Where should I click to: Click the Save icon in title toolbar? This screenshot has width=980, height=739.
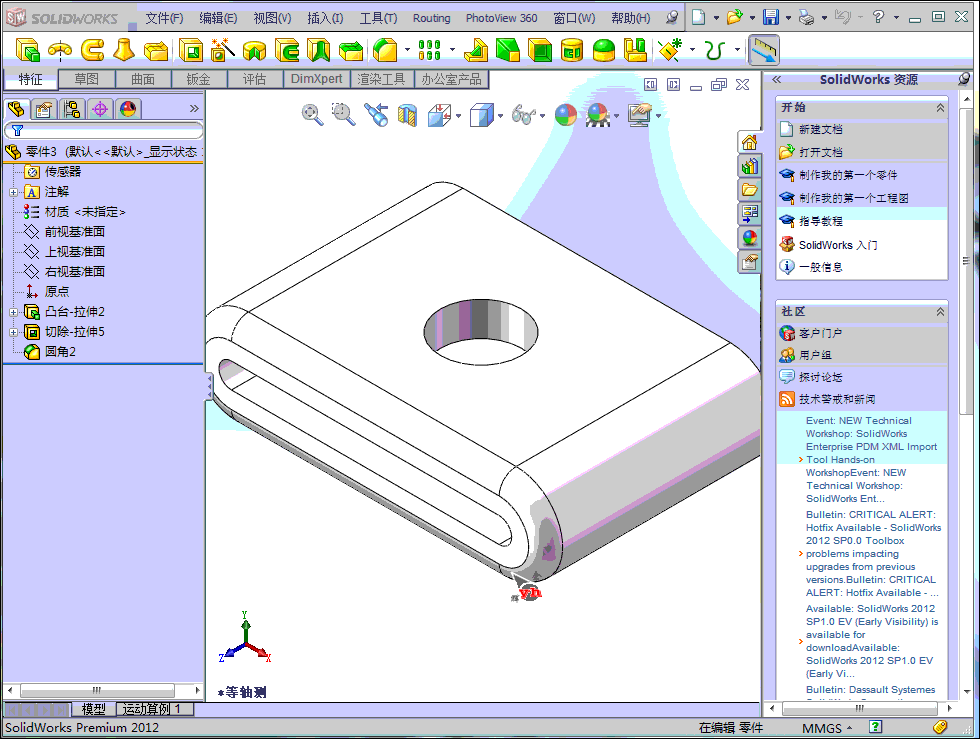click(x=771, y=18)
